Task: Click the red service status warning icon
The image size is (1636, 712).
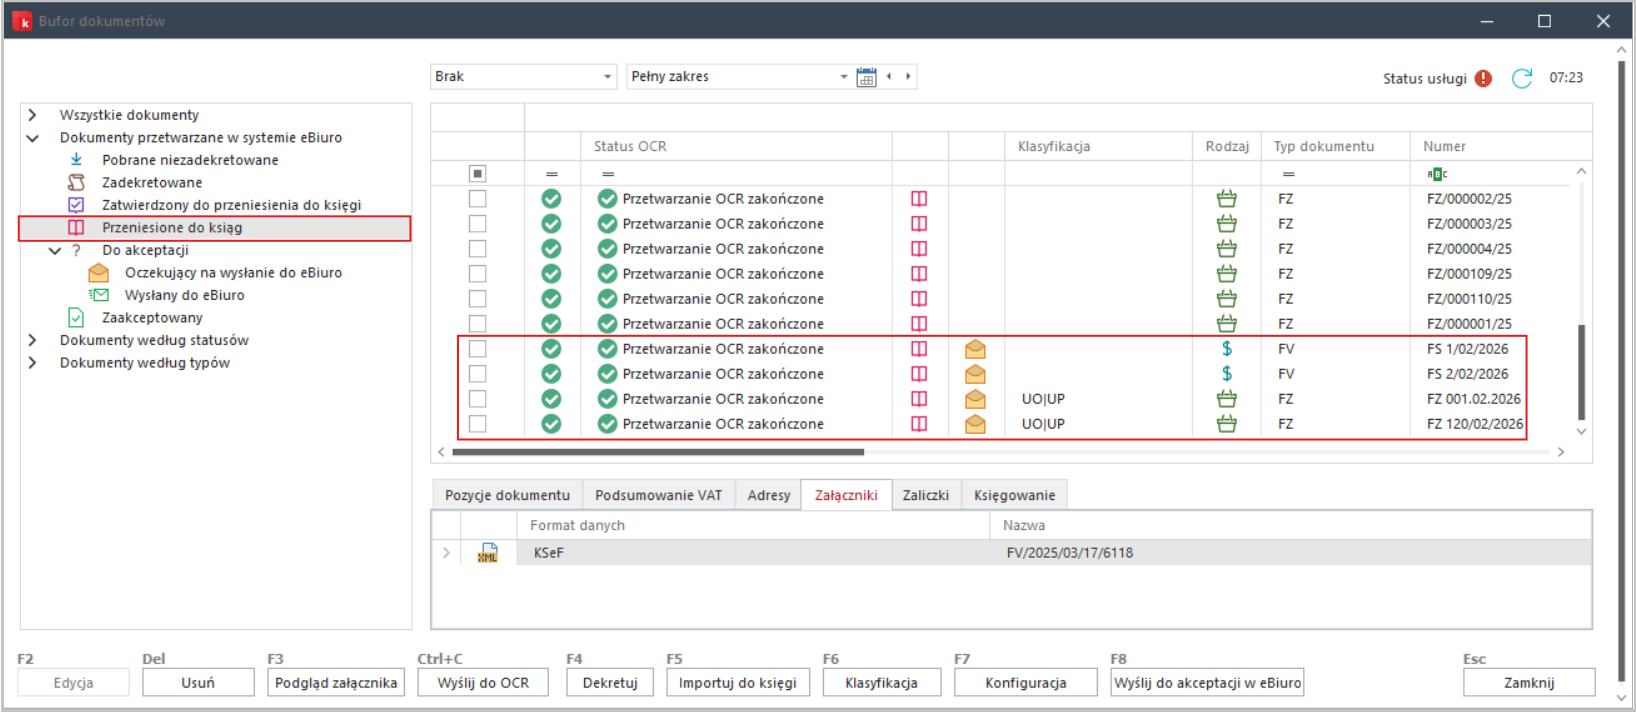Action: (1483, 78)
